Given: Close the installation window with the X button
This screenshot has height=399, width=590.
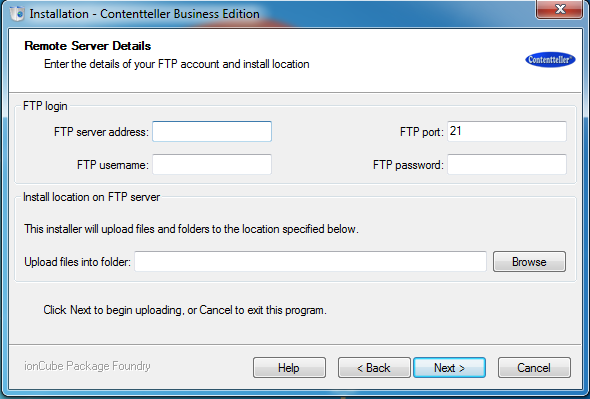Looking at the screenshot, I should 560,9.
